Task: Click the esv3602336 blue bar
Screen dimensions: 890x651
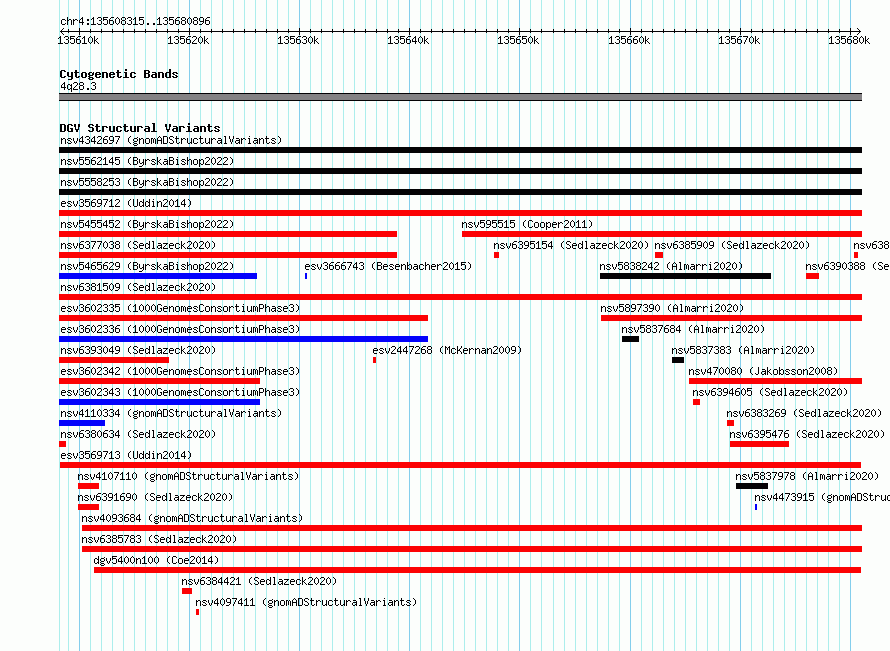Action: tap(244, 339)
